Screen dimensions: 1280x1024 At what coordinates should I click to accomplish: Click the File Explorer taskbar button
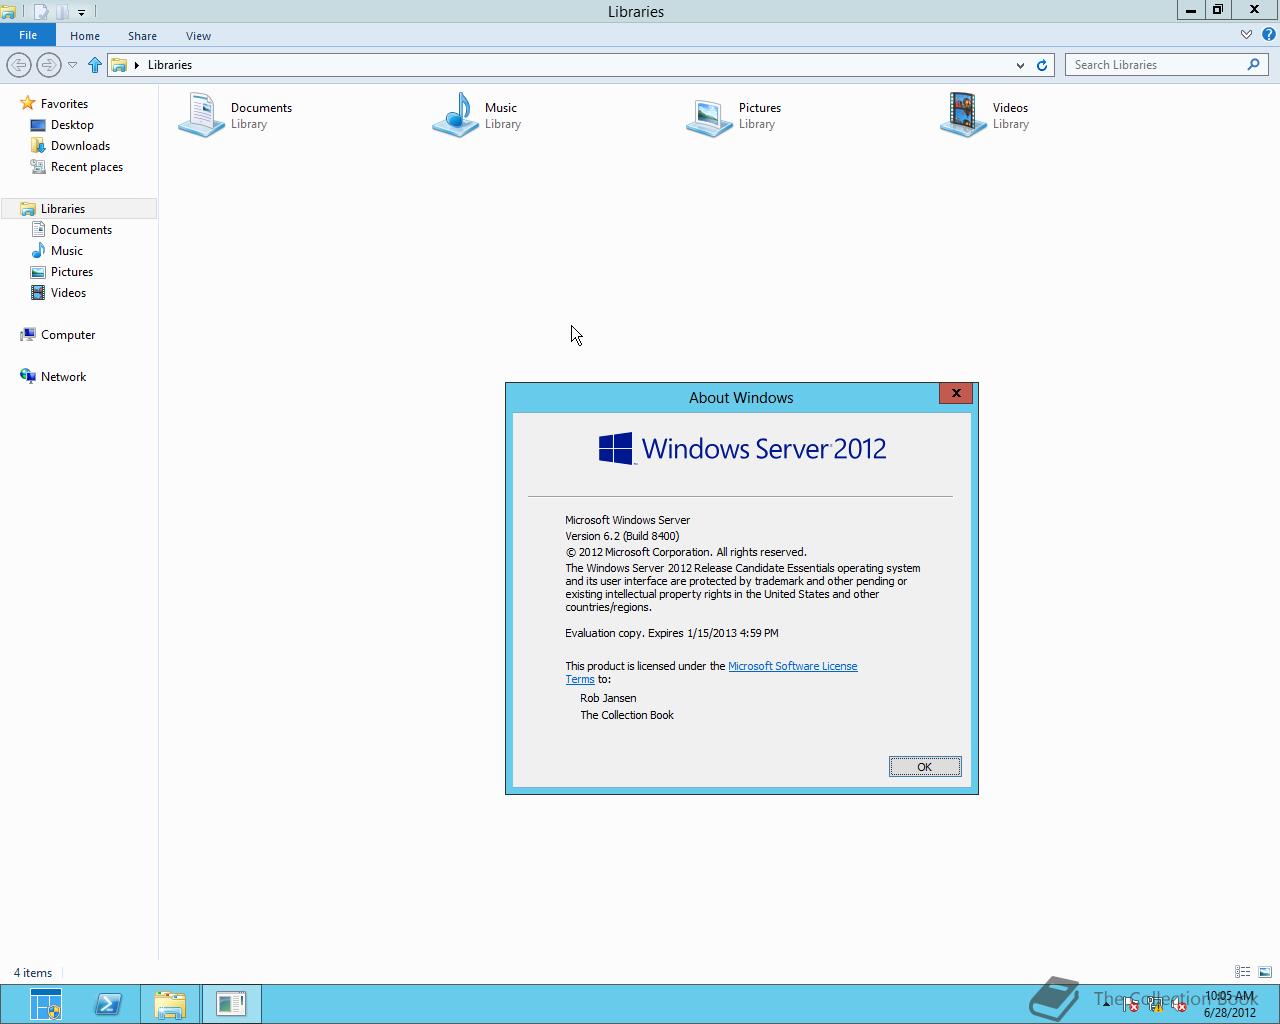[x=170, y=1004]
